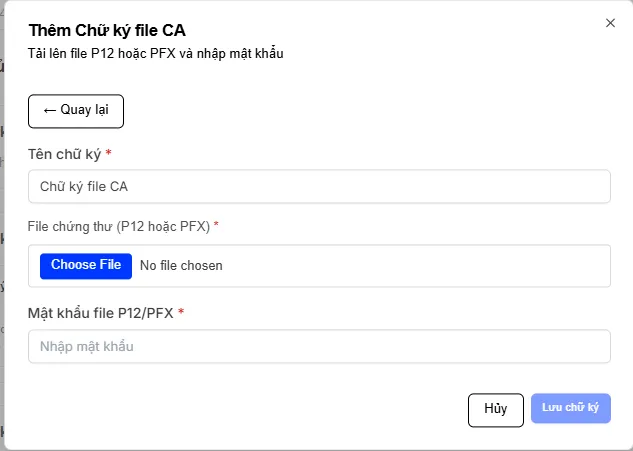The image size is (633, 451).
Task: Click the red asterisk beside Tên chữ ký
Action: [x=108, y=153]
